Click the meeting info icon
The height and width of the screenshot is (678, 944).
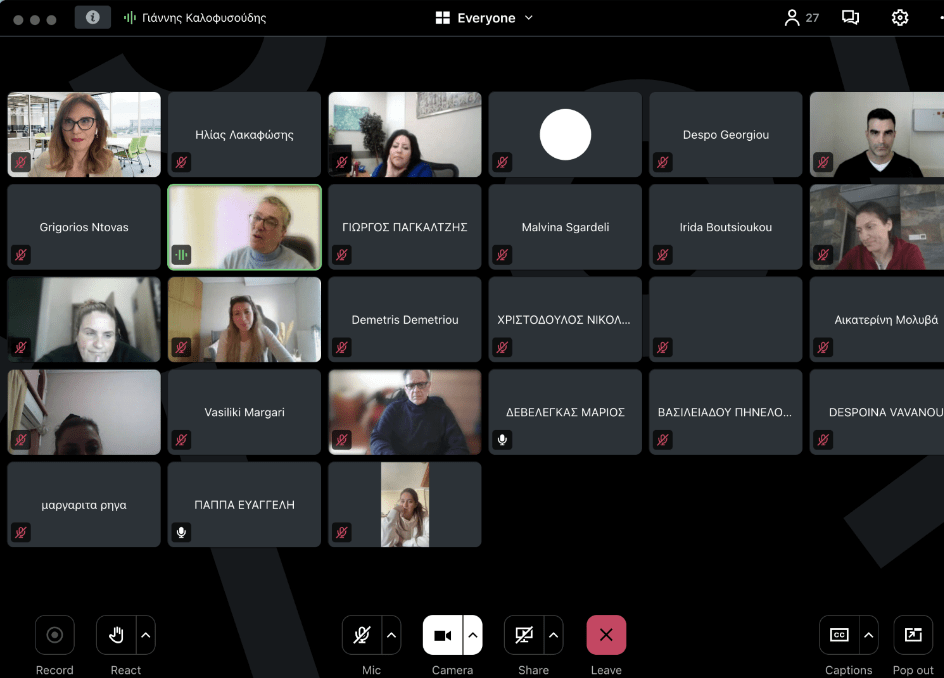tap(93, 17)
